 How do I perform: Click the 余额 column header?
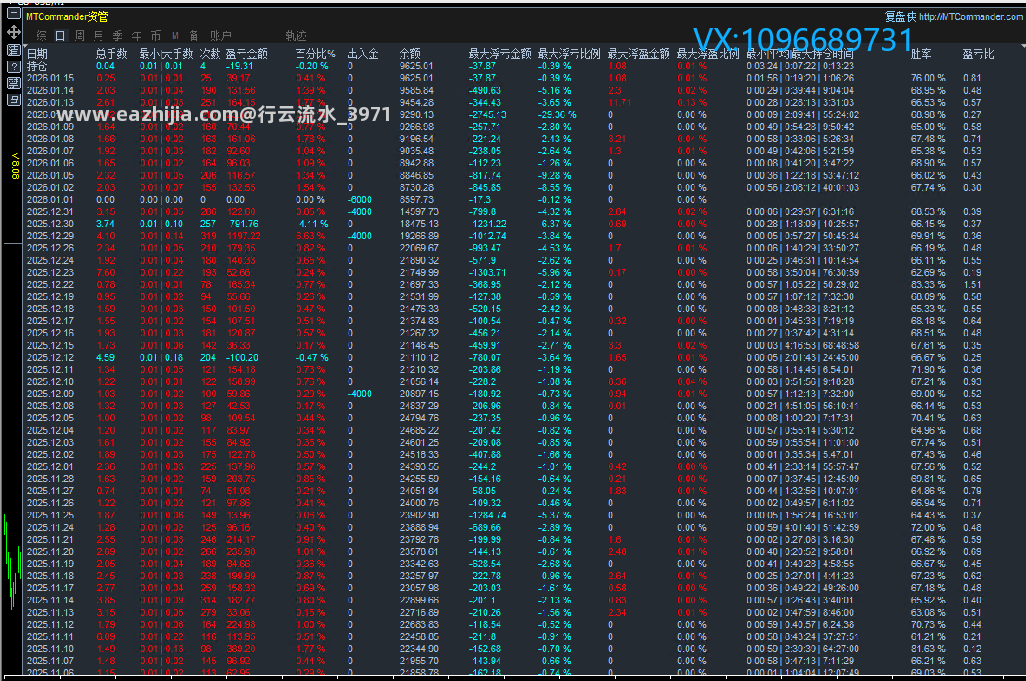410,54
